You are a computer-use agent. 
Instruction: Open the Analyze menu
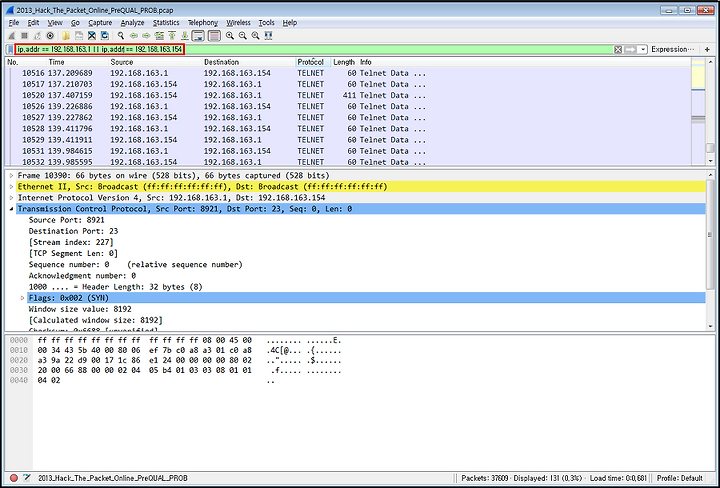[x=132, y=22]
